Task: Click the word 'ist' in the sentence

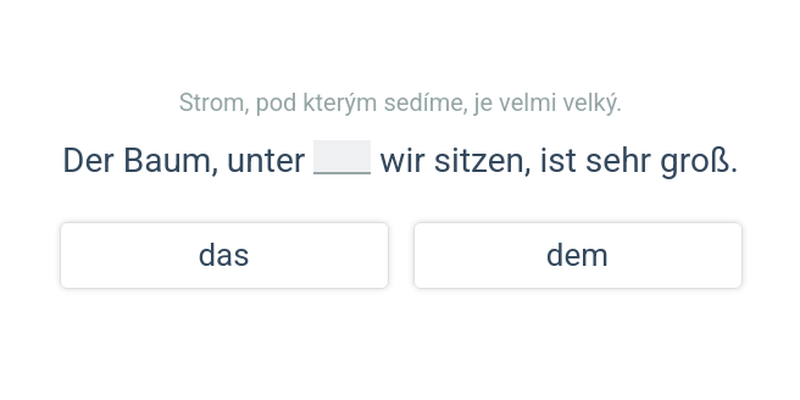Action: coord(557,160)
